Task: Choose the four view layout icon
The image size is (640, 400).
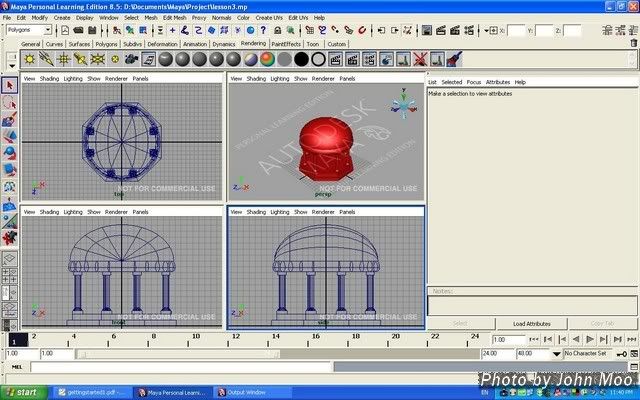Action: 10,277
